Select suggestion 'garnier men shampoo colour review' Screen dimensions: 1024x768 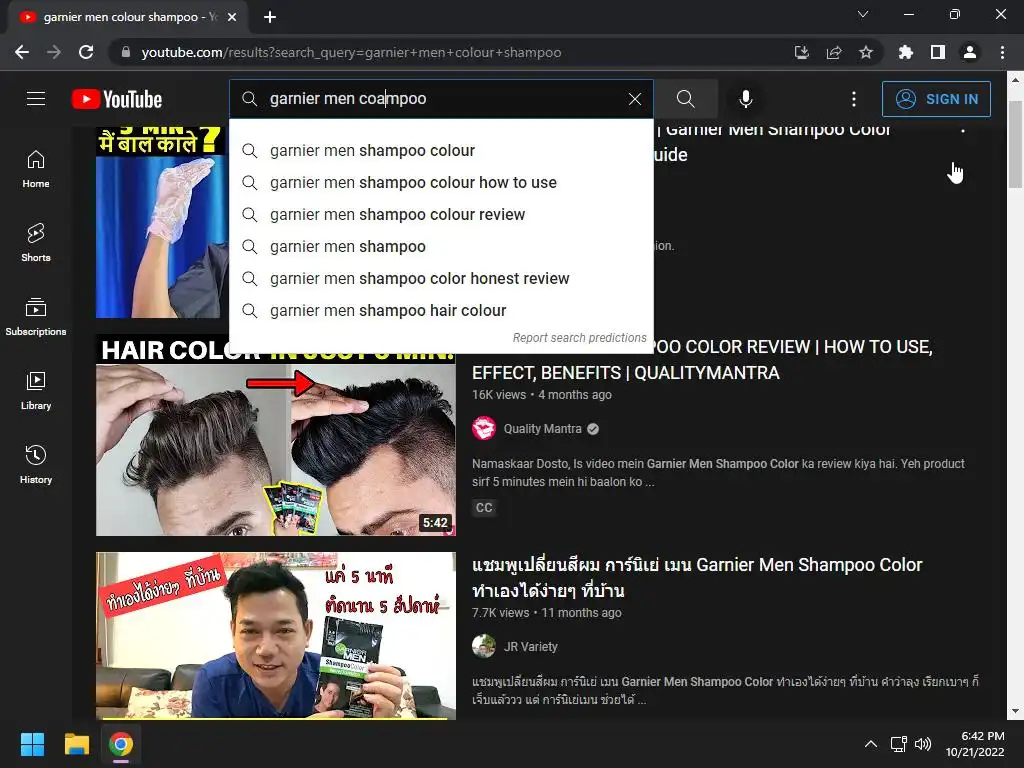click(x=441, y=214)
